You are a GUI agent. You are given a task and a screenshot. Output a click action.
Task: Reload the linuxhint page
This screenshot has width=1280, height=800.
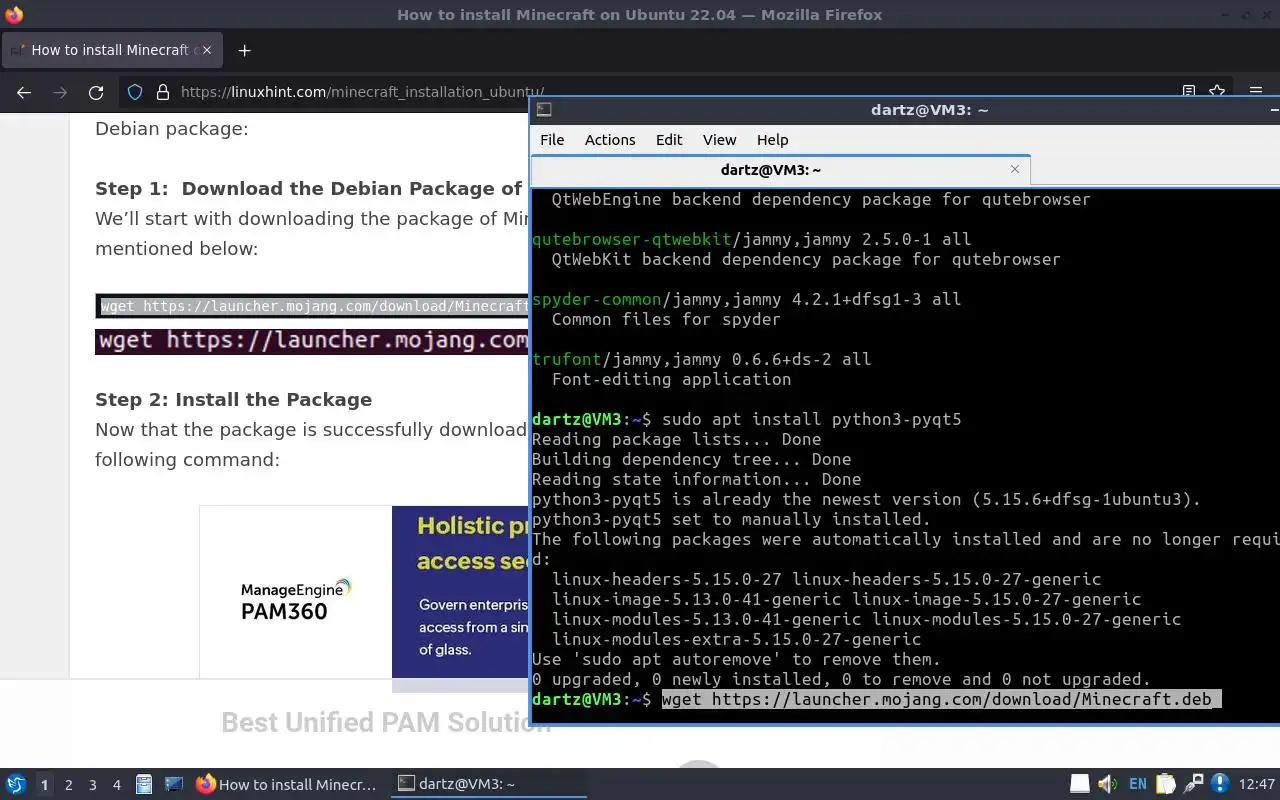pos(96,92)
